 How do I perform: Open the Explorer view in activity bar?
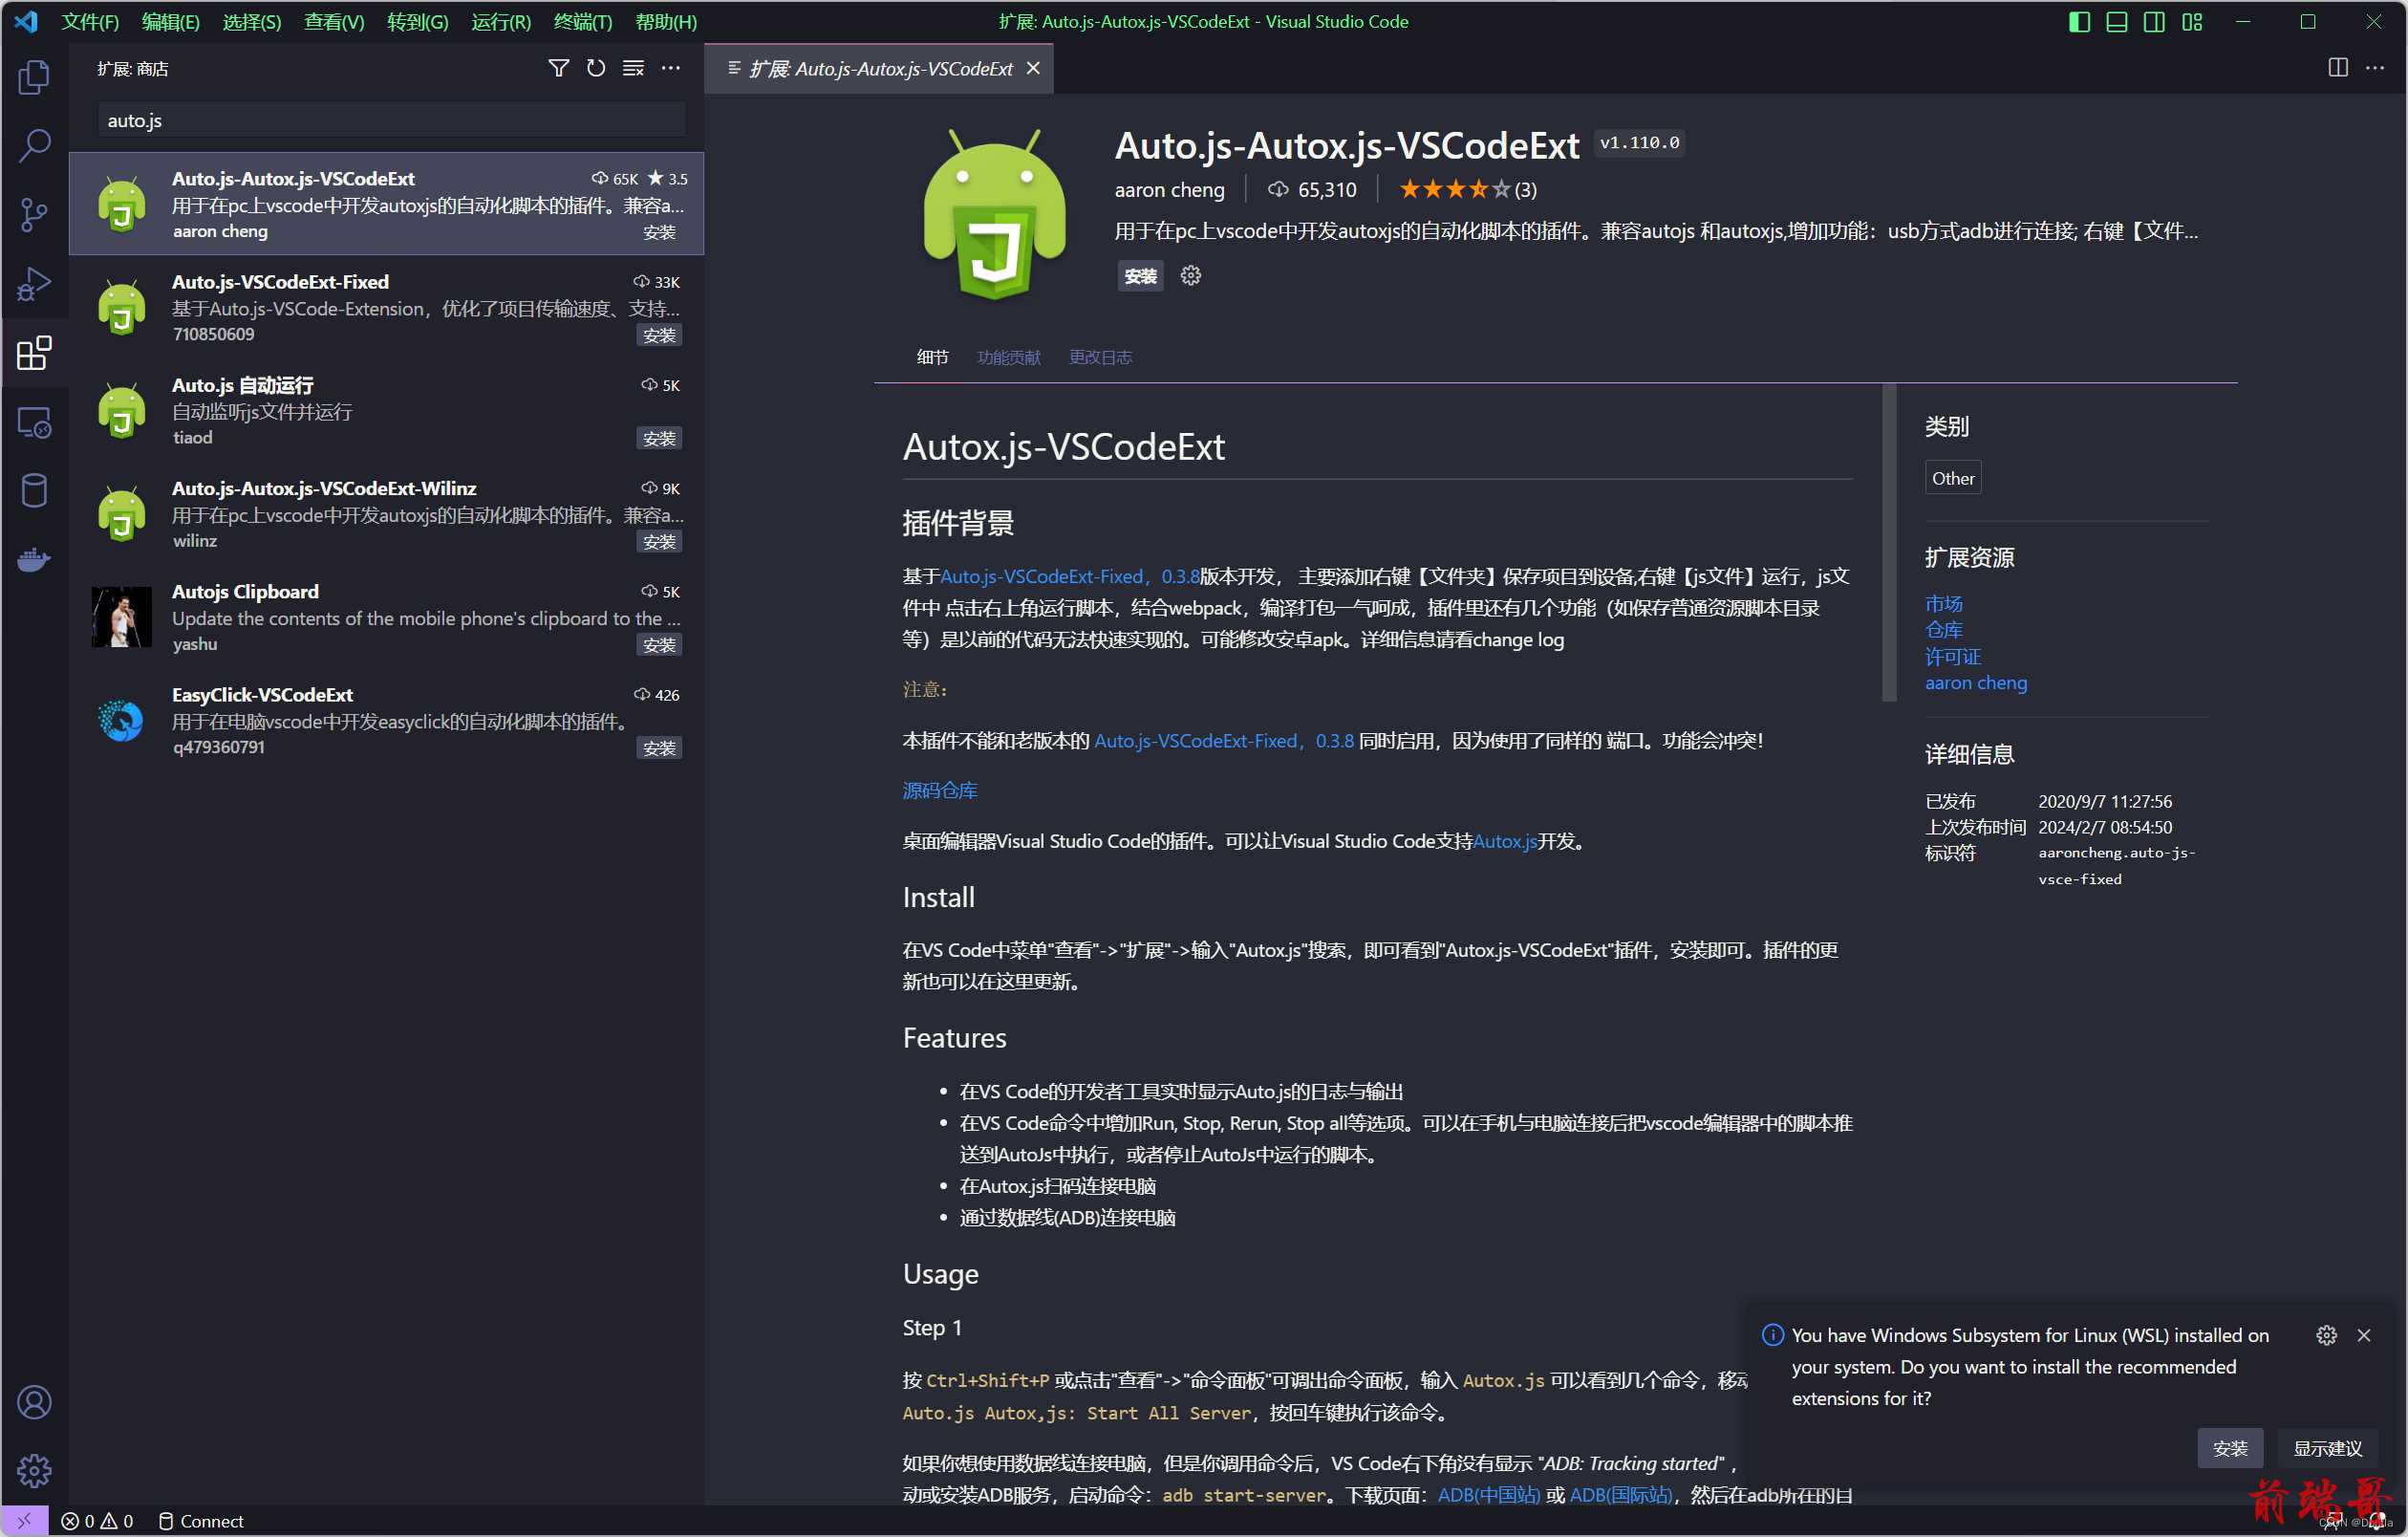[34, 77]
